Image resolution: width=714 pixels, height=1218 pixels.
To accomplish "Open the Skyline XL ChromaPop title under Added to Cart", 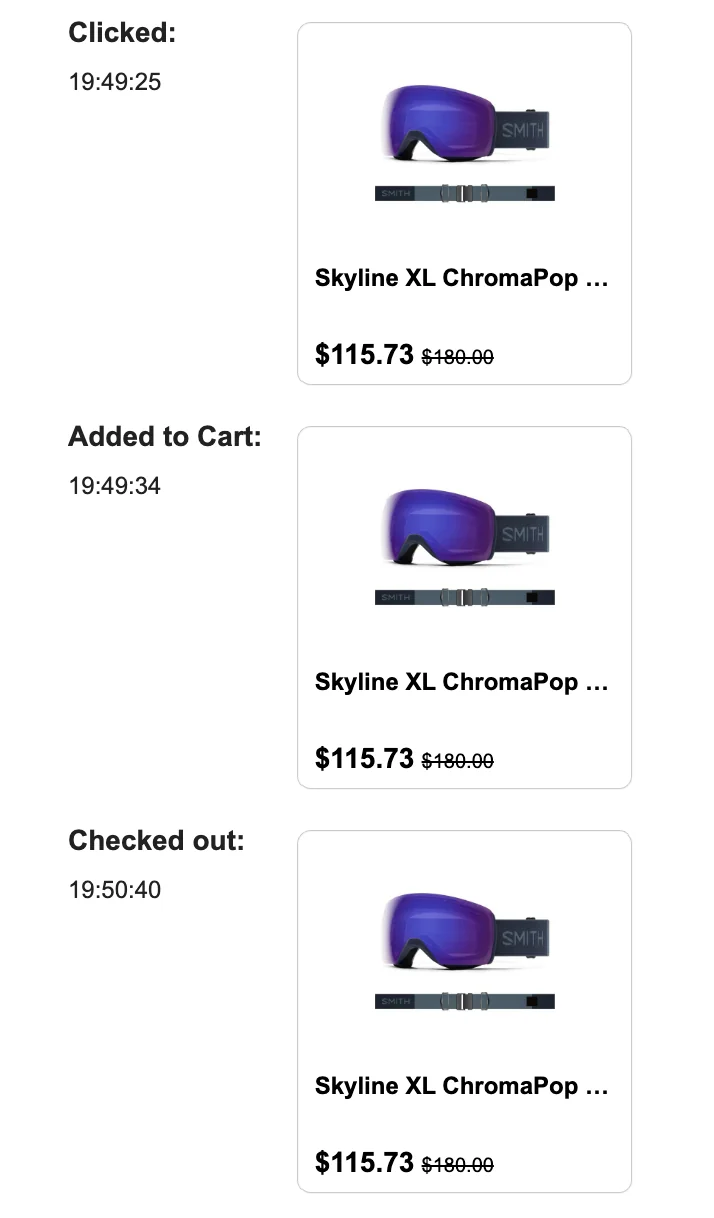I will 461,682.
